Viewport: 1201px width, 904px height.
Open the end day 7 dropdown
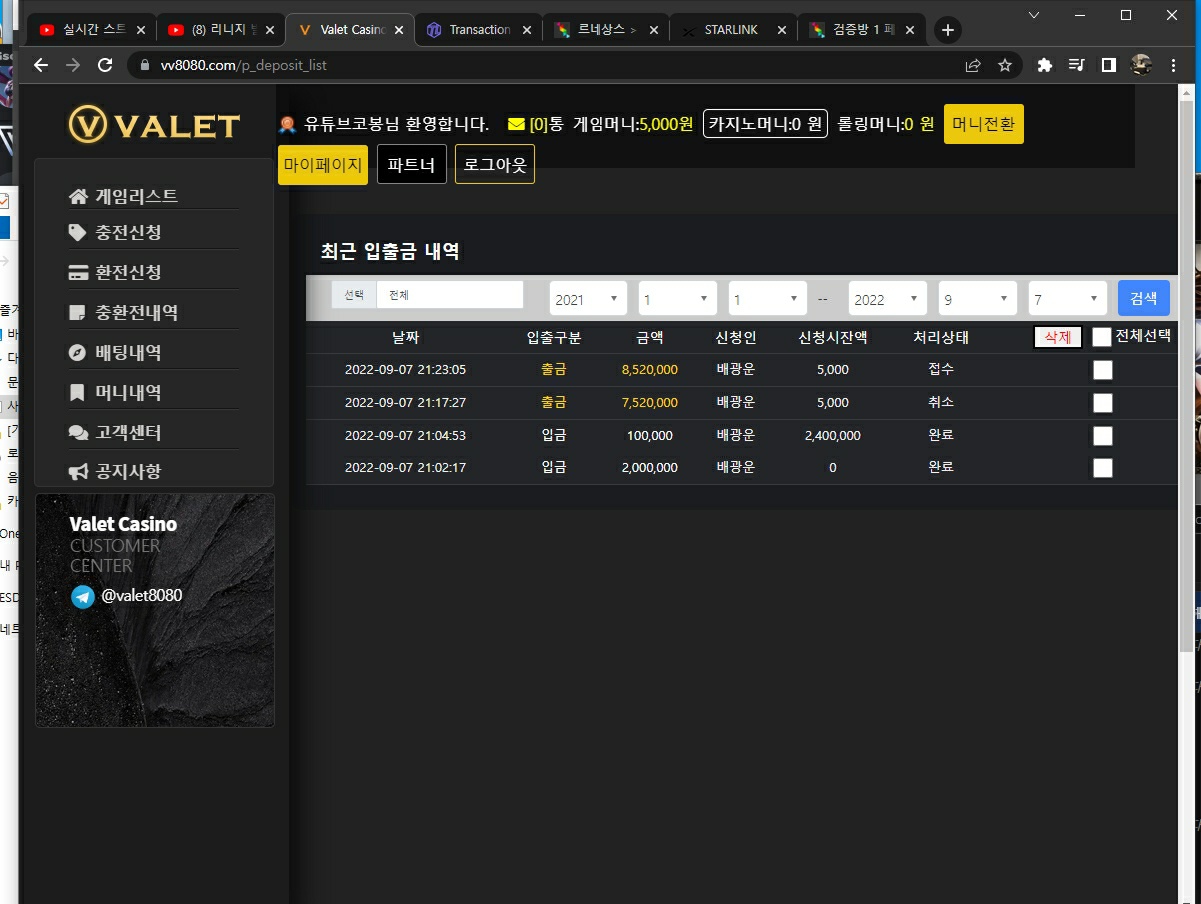(x=1068, y=299)
